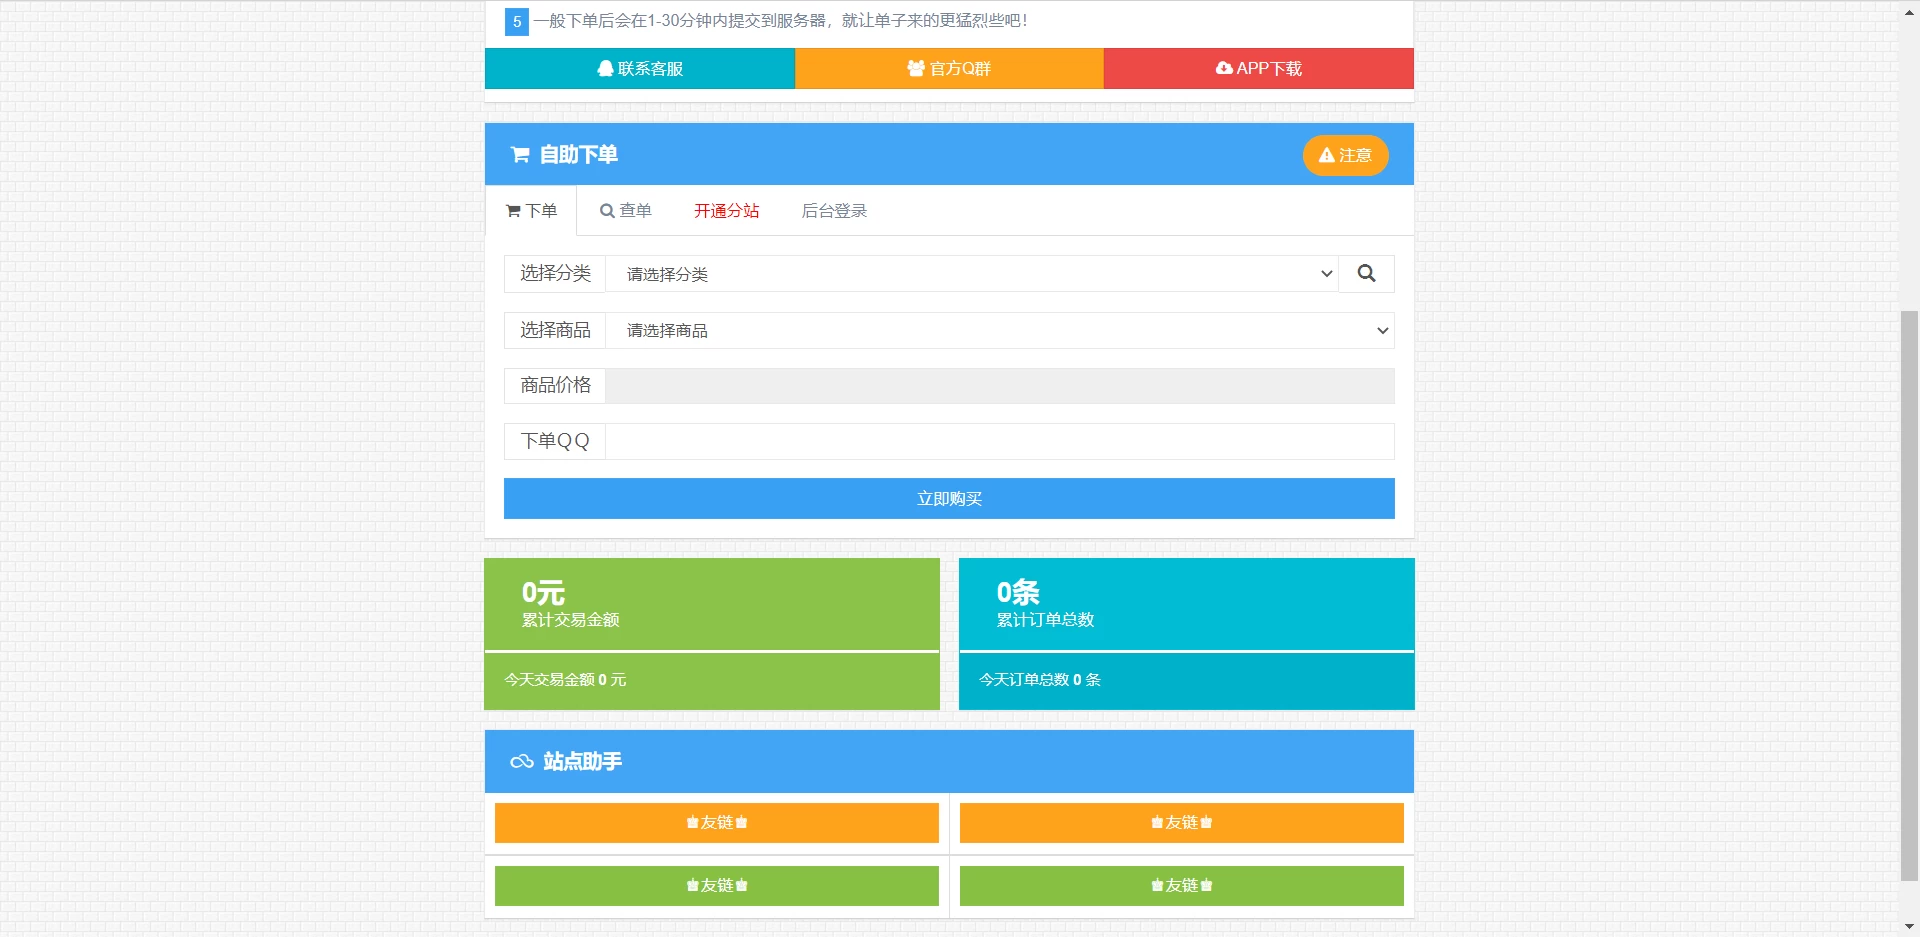Click the 选择商品 label
Viewport: 1920px width, 937px height.
[555, 330]
